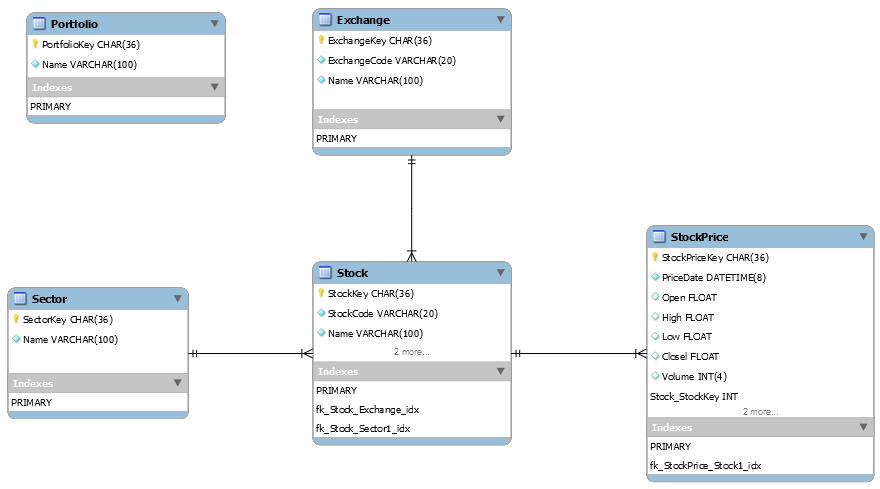The image size is (880, 489).
Task: Click the hollow diamond beside Closel FLOAT
Action: pos(655,356)
